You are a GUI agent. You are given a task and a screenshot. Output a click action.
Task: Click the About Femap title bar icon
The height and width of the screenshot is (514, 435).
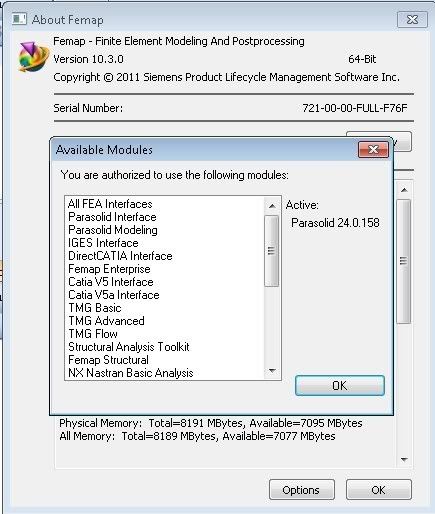click(x=19, y=19)
